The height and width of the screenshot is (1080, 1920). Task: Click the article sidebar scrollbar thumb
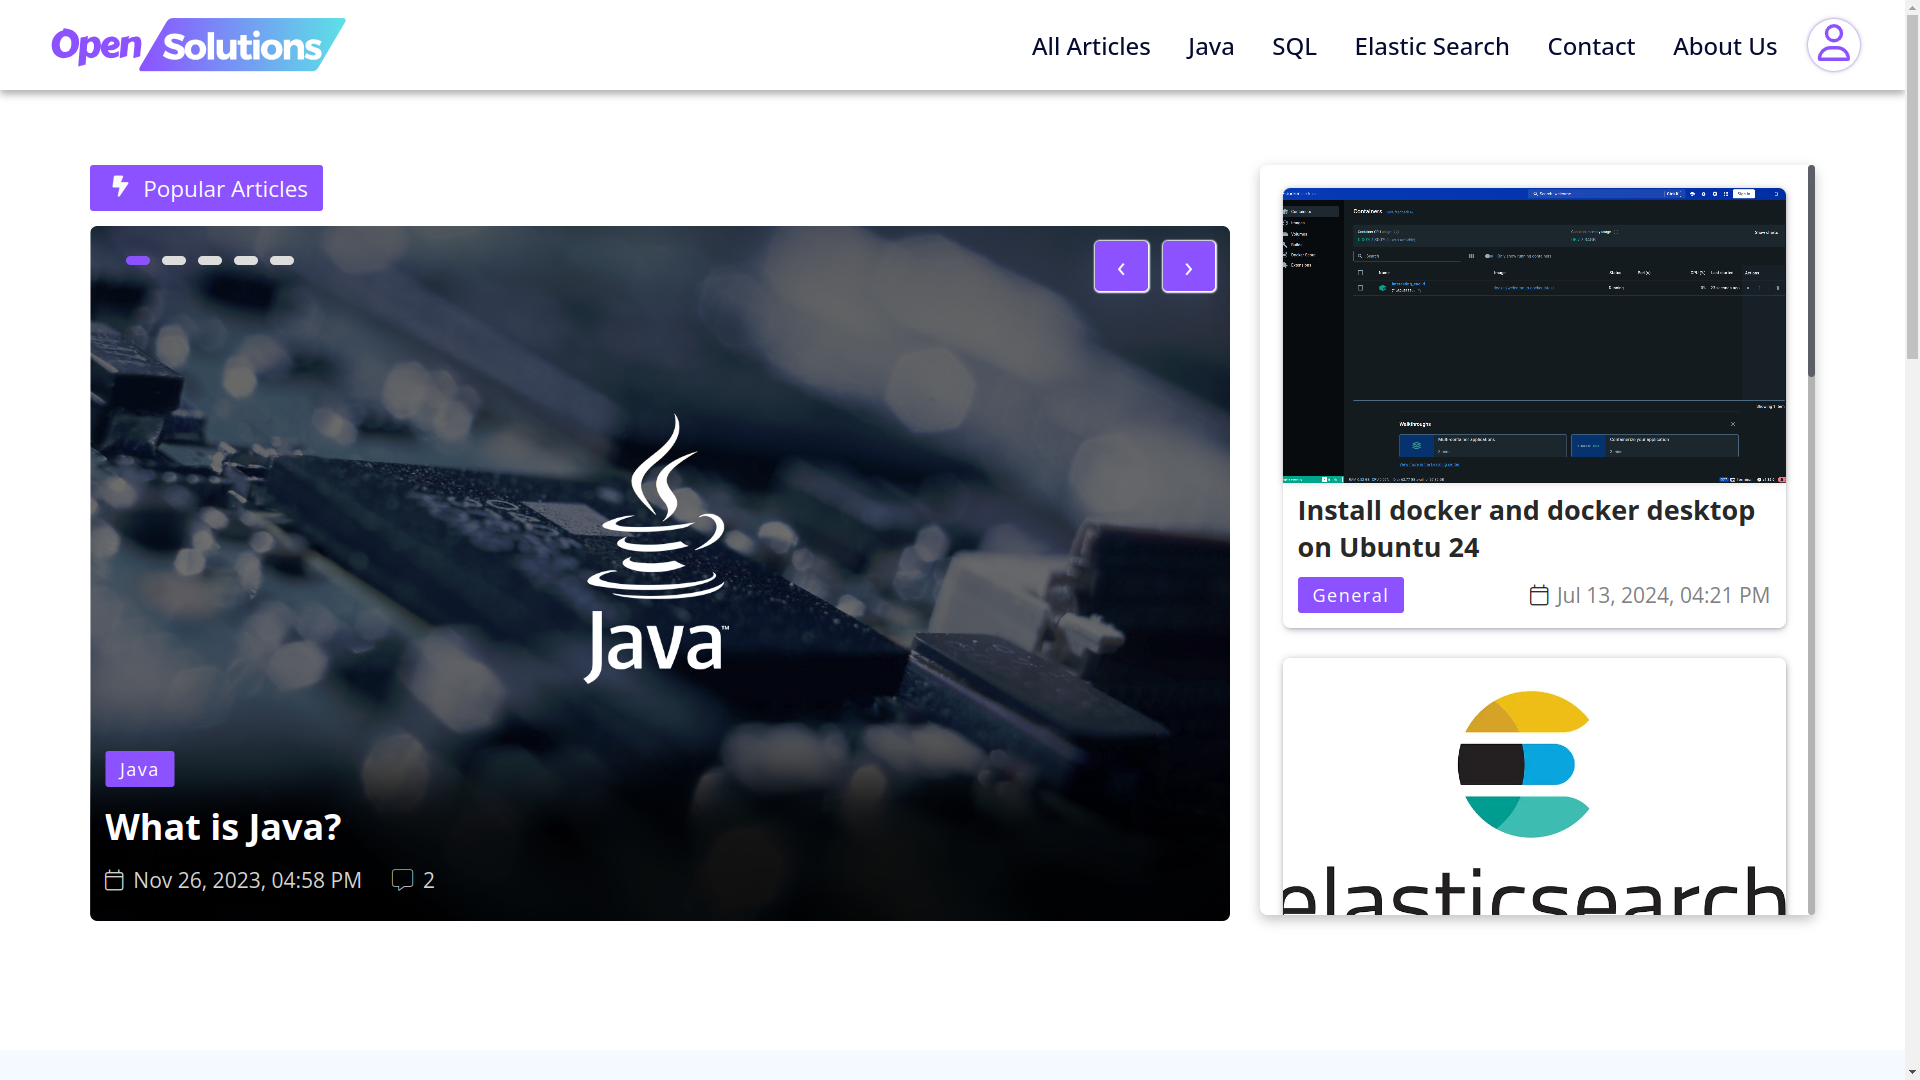point(1811,271)
